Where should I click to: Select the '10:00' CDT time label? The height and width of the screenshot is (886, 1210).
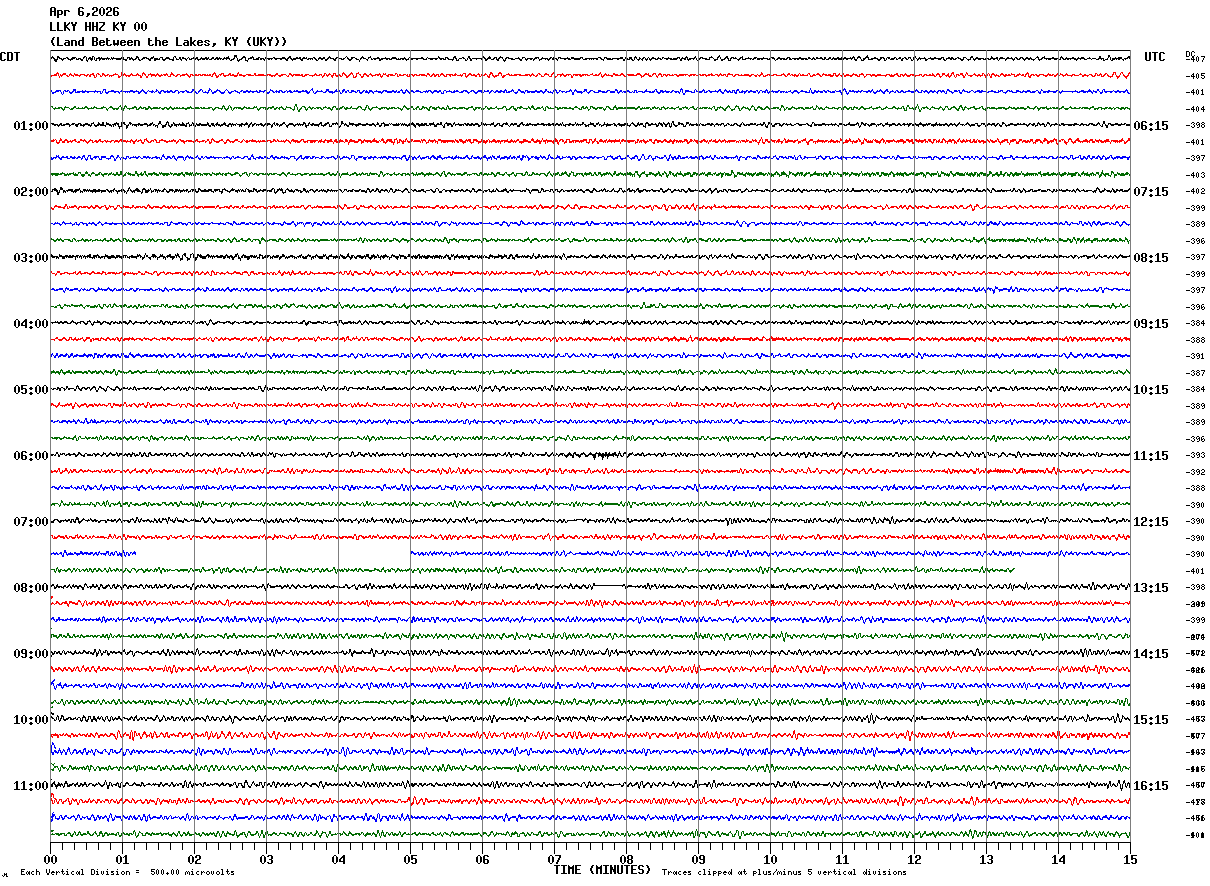[31, 720]
